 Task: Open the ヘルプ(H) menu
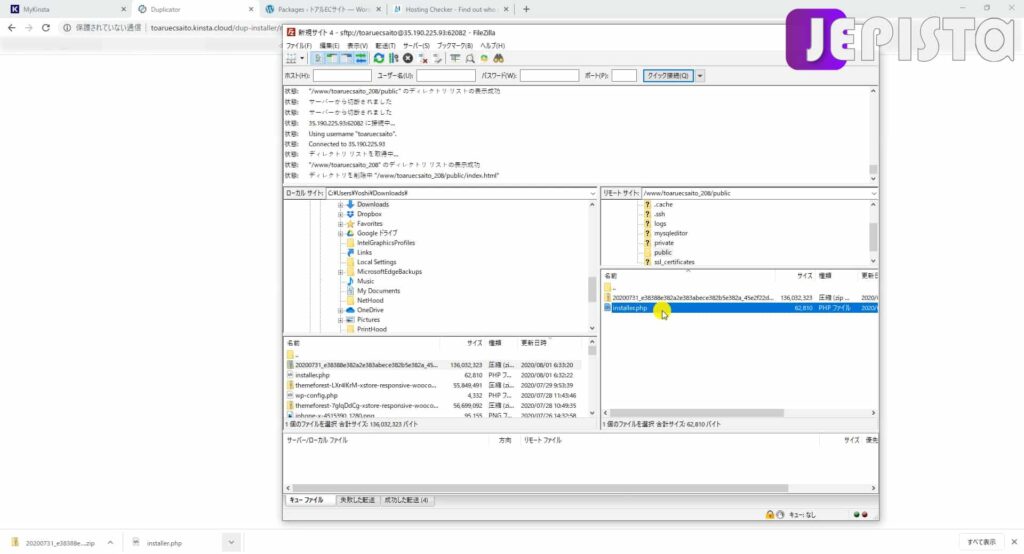[x=492, y=46]
